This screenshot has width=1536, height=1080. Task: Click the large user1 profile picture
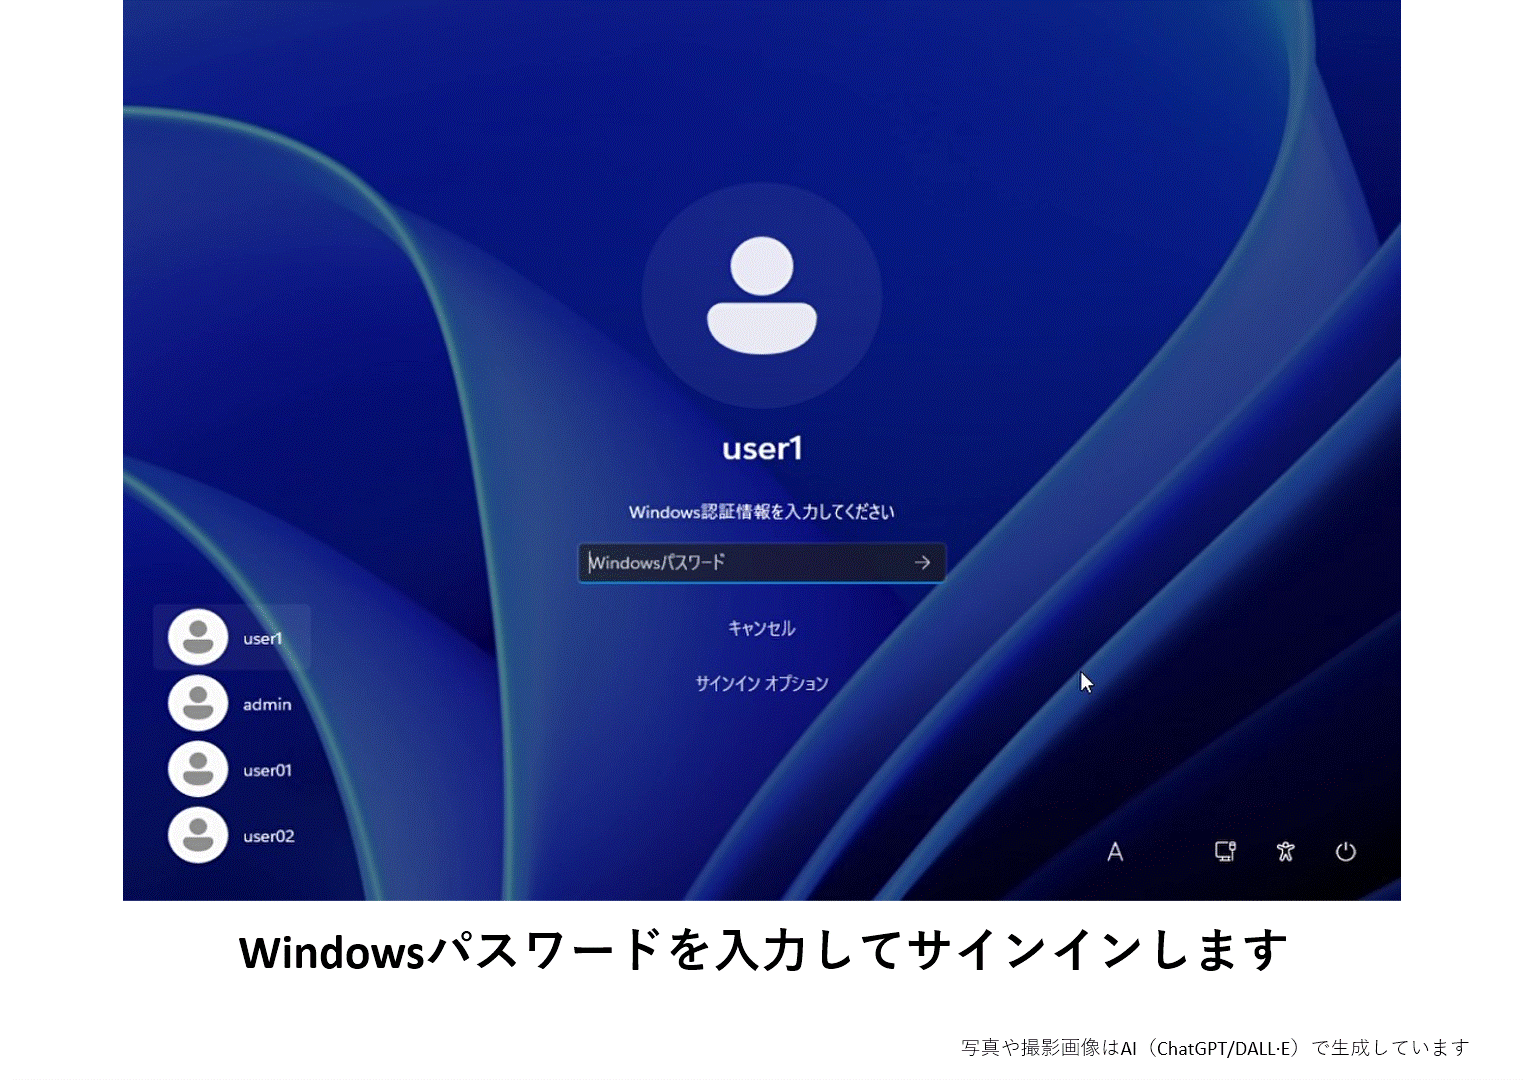[x=762, y=296]
